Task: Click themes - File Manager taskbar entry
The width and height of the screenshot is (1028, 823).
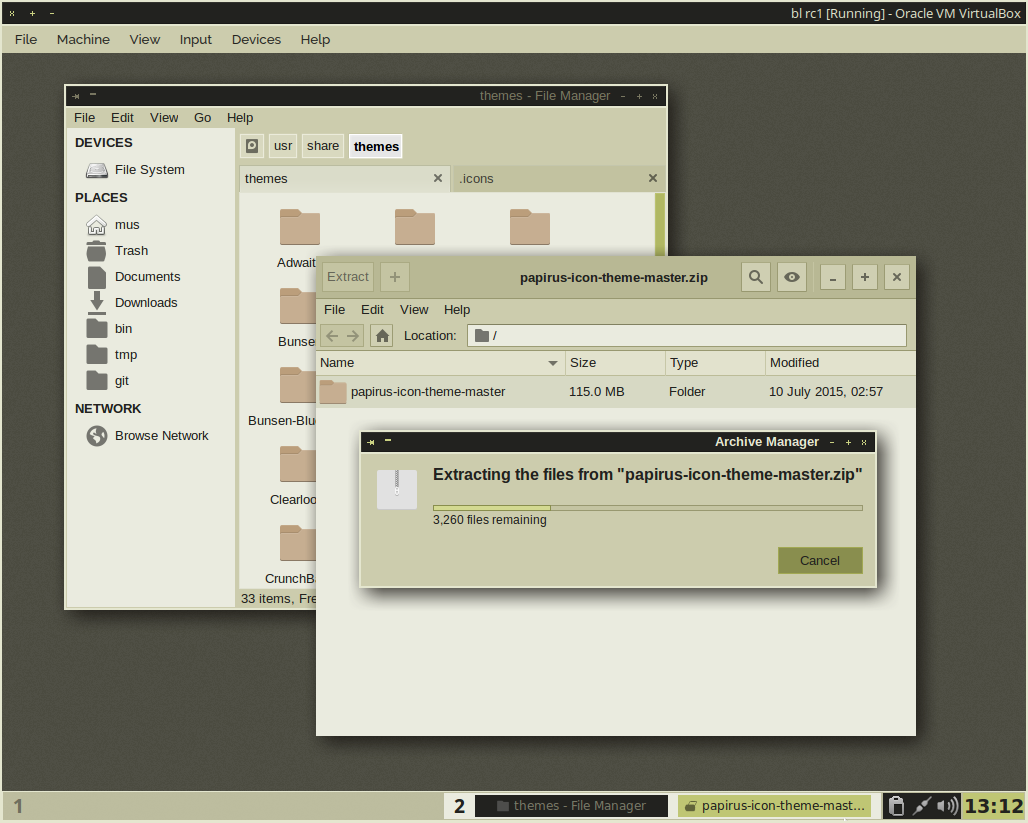Action: tap(571, 806)
